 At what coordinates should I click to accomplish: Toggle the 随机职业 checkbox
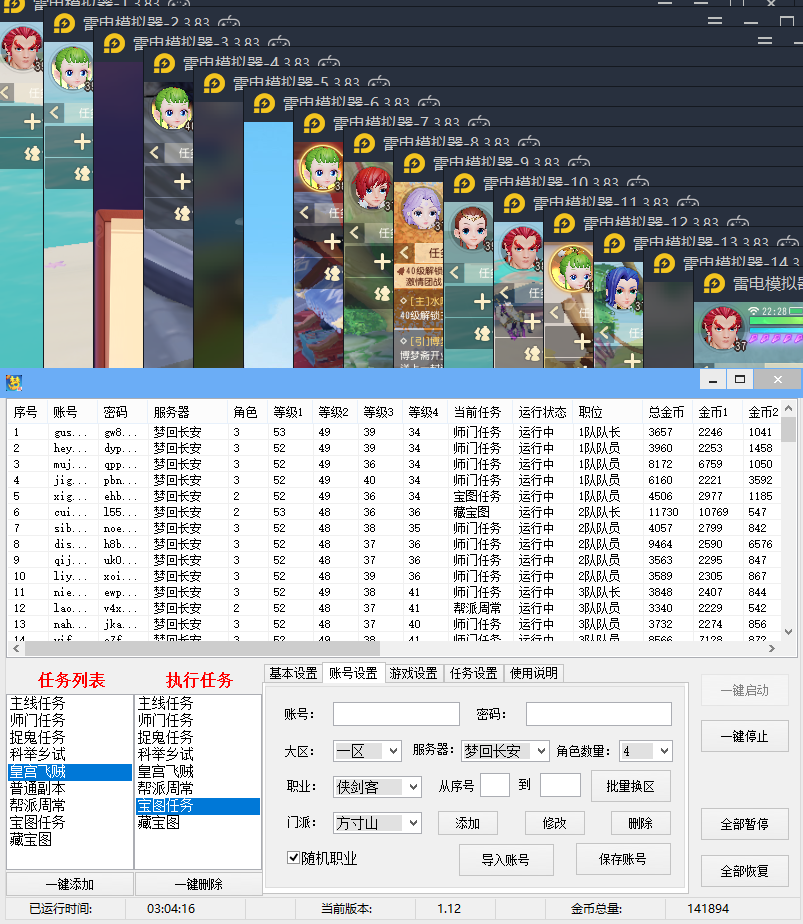[293, 857]
